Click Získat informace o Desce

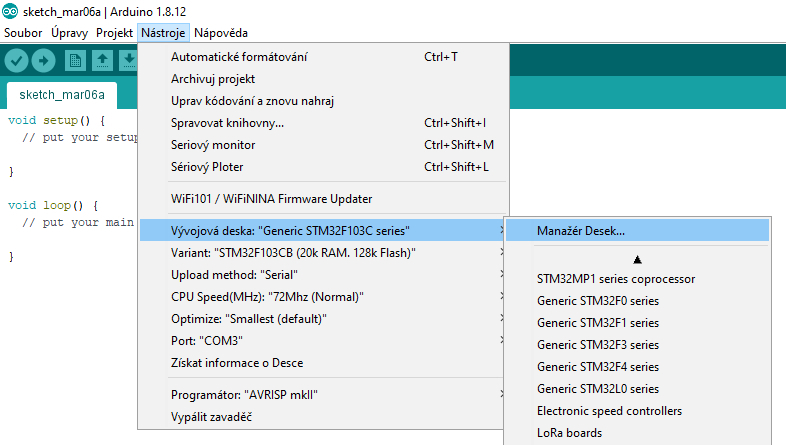pyautogui.click(x=323, y=363)
